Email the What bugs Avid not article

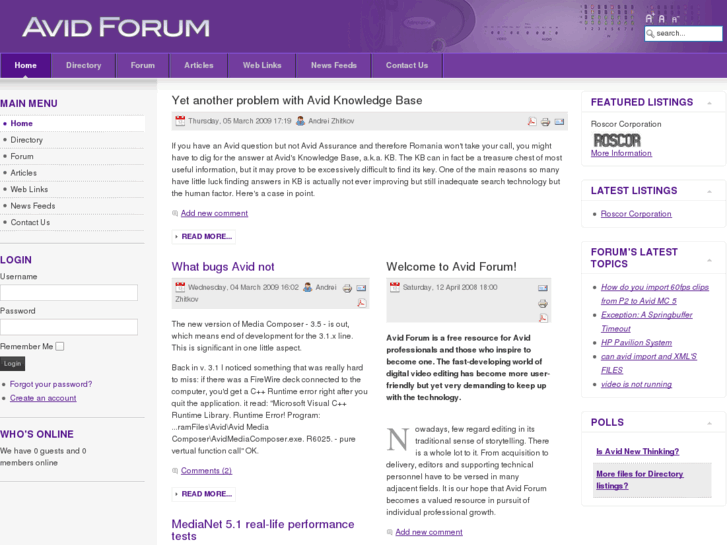coord(361,288)
